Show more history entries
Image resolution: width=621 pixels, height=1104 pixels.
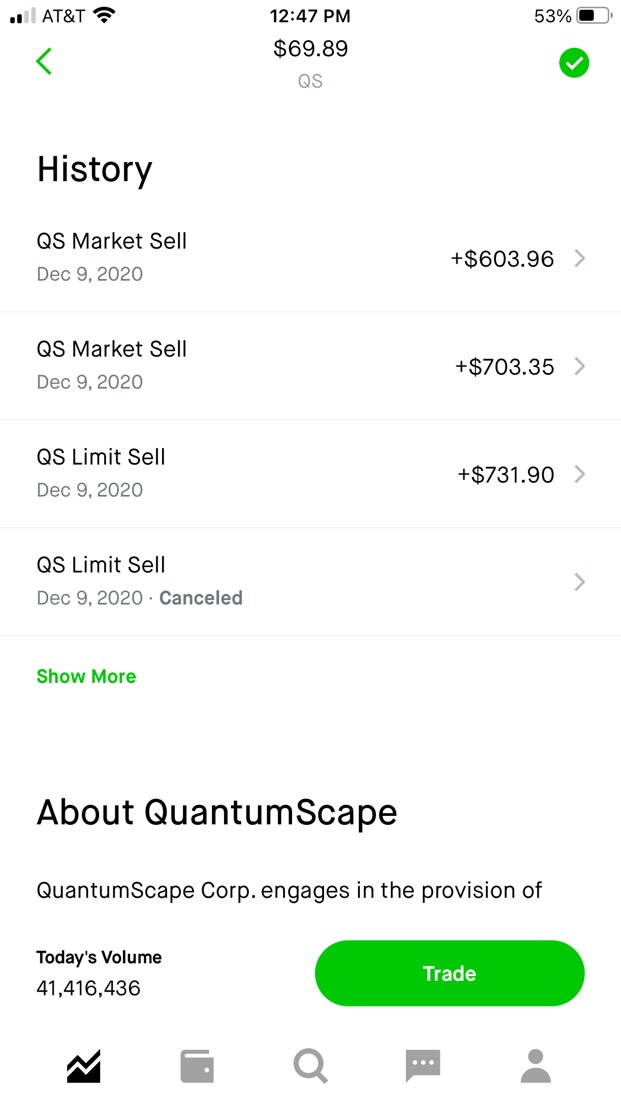pos(86,677)
